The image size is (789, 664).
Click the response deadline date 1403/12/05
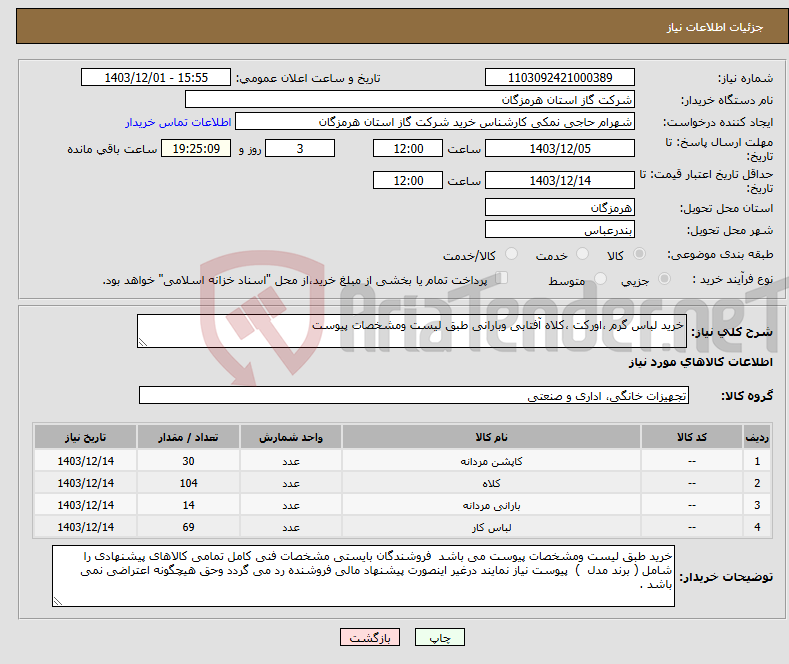pyautogui.click(x=560, y=148)
